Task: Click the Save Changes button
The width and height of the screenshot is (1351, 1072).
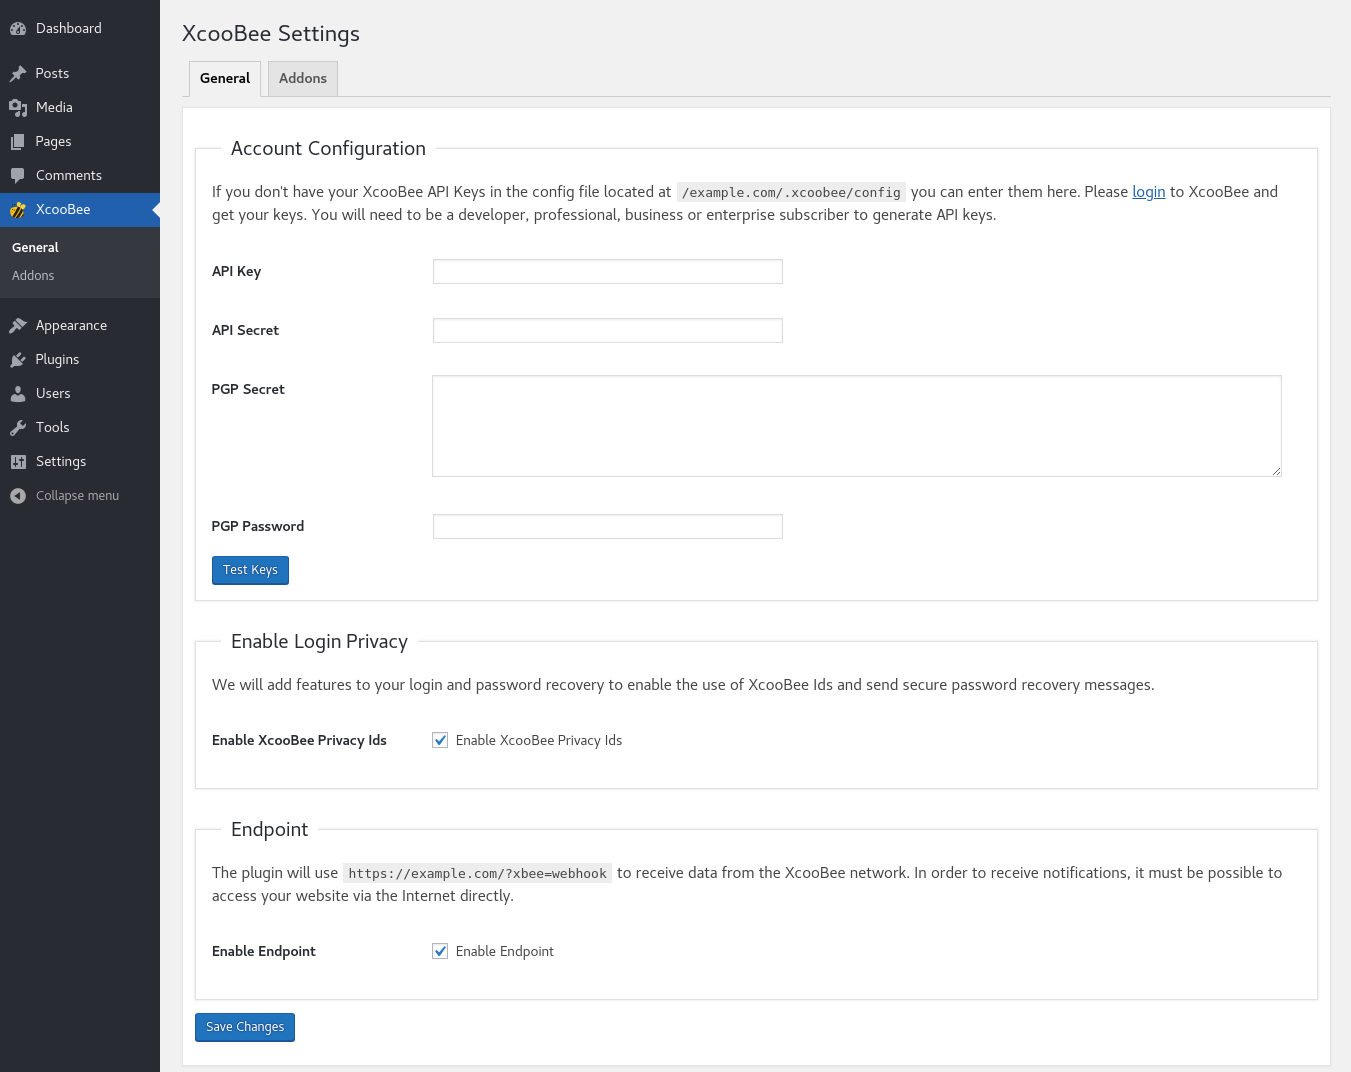Action: [245, 1027]
